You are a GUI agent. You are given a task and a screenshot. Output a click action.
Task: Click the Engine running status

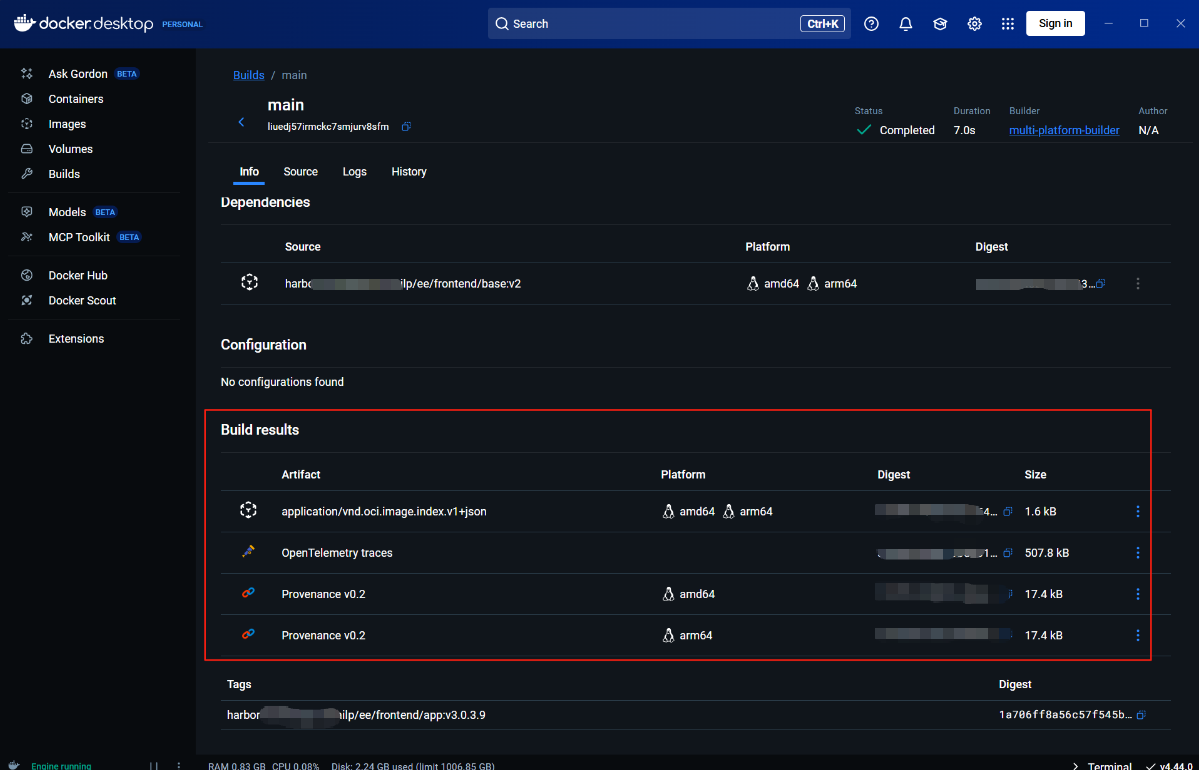pyautogui.click(x=61, y=765)
